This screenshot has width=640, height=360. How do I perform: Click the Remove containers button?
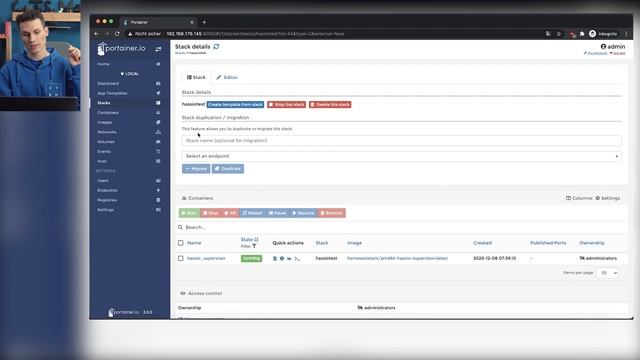click(331, 213)
